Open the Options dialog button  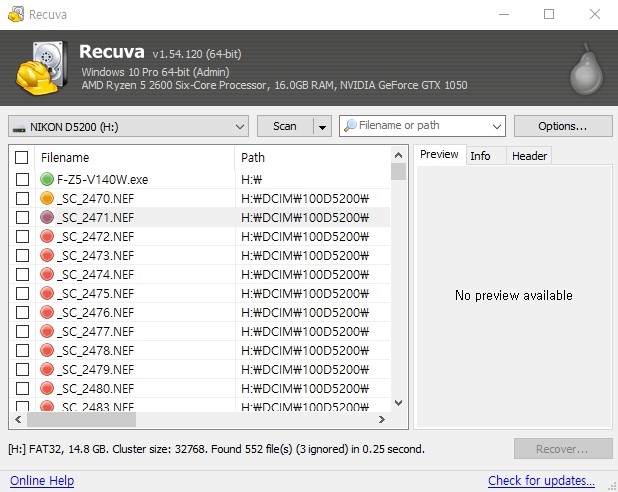coord(563,126)
